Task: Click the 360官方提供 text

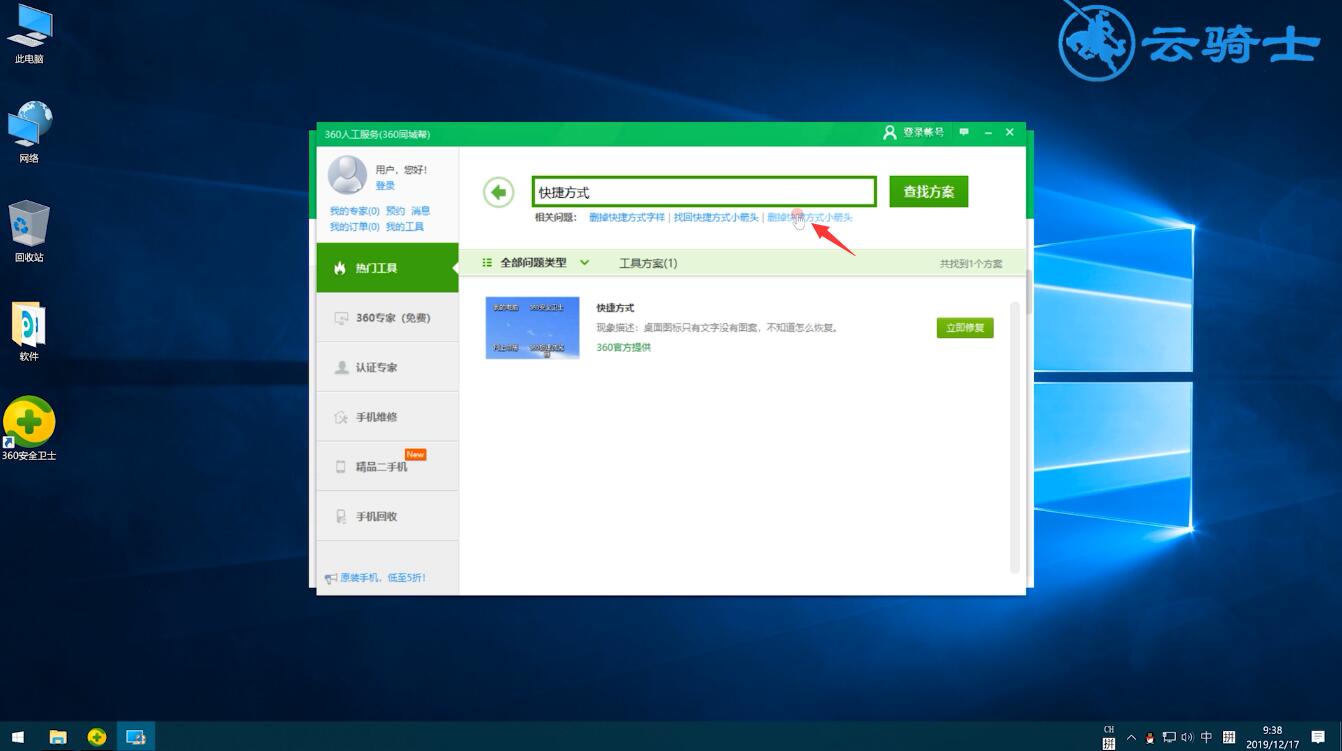Action: click(624, 347)
